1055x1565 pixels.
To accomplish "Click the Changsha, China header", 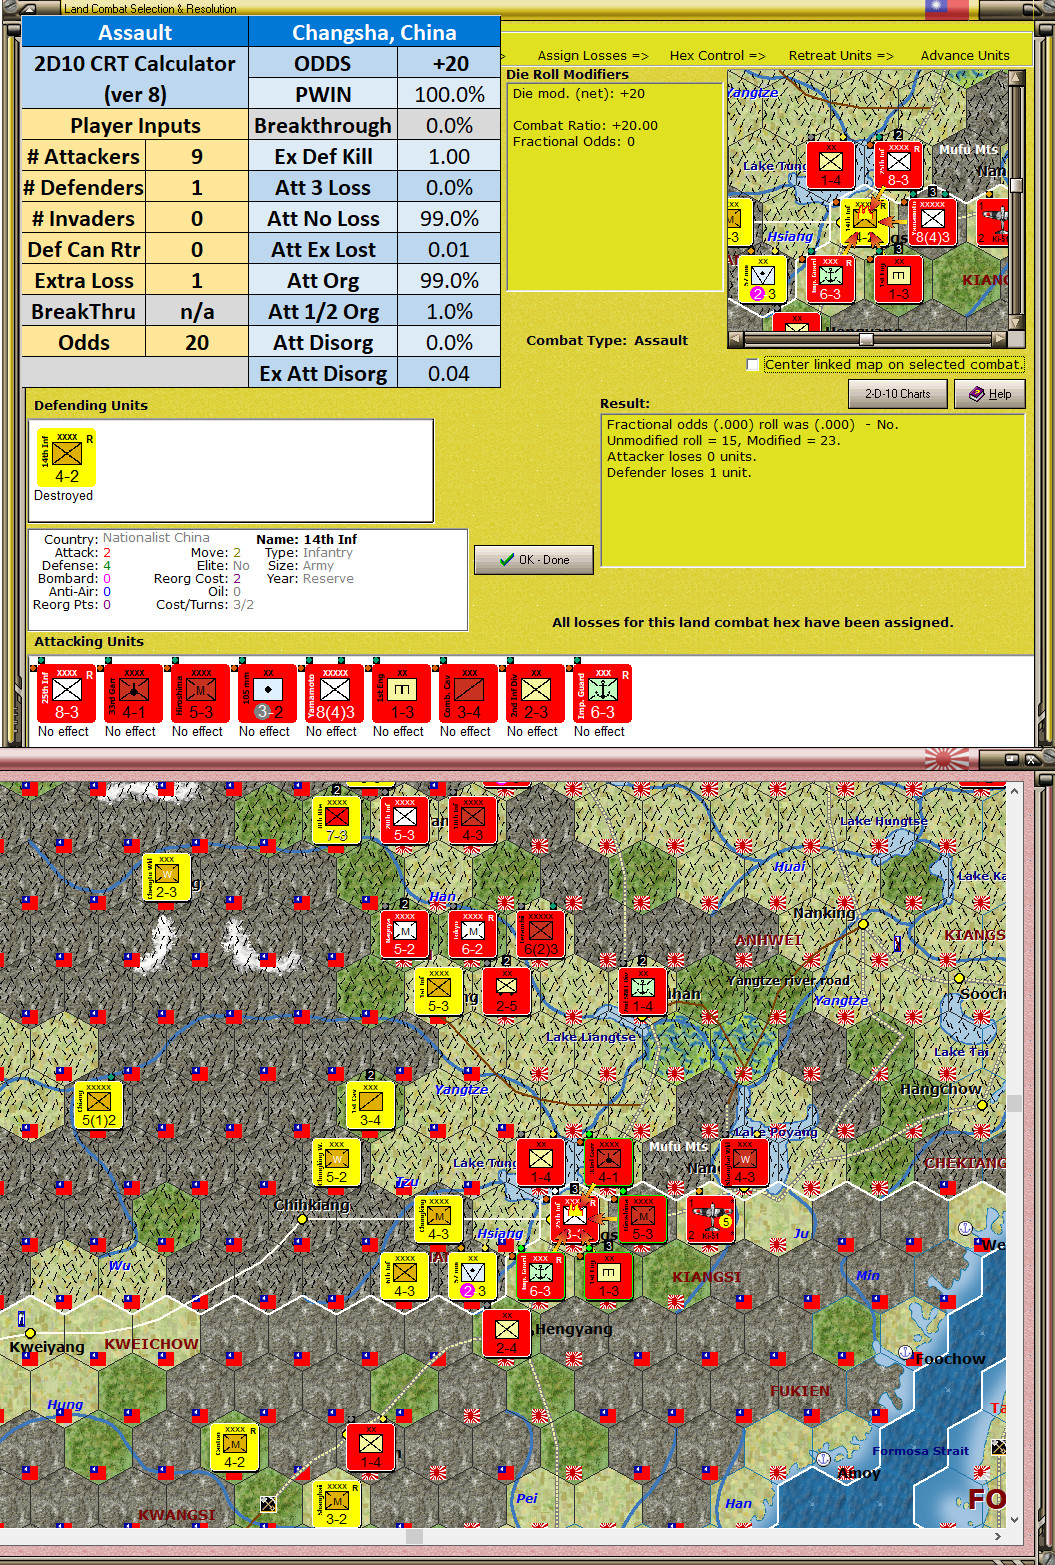I will 374,33.
